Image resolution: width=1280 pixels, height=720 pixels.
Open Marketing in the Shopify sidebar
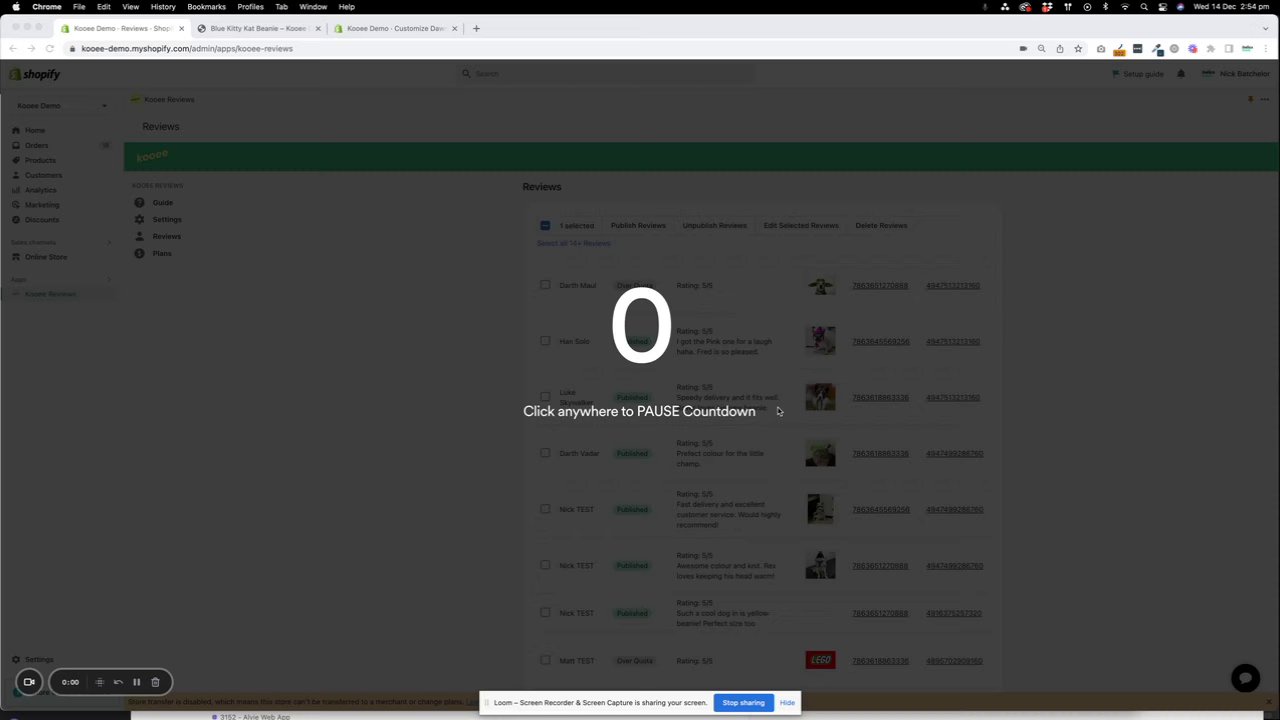click(x=42, y=205)
